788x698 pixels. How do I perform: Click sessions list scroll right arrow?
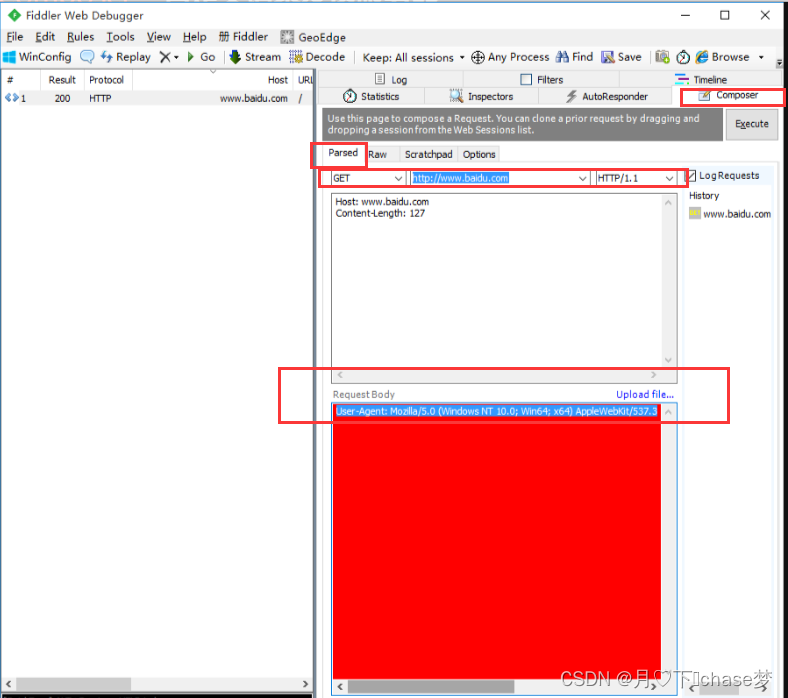point(305,684)
